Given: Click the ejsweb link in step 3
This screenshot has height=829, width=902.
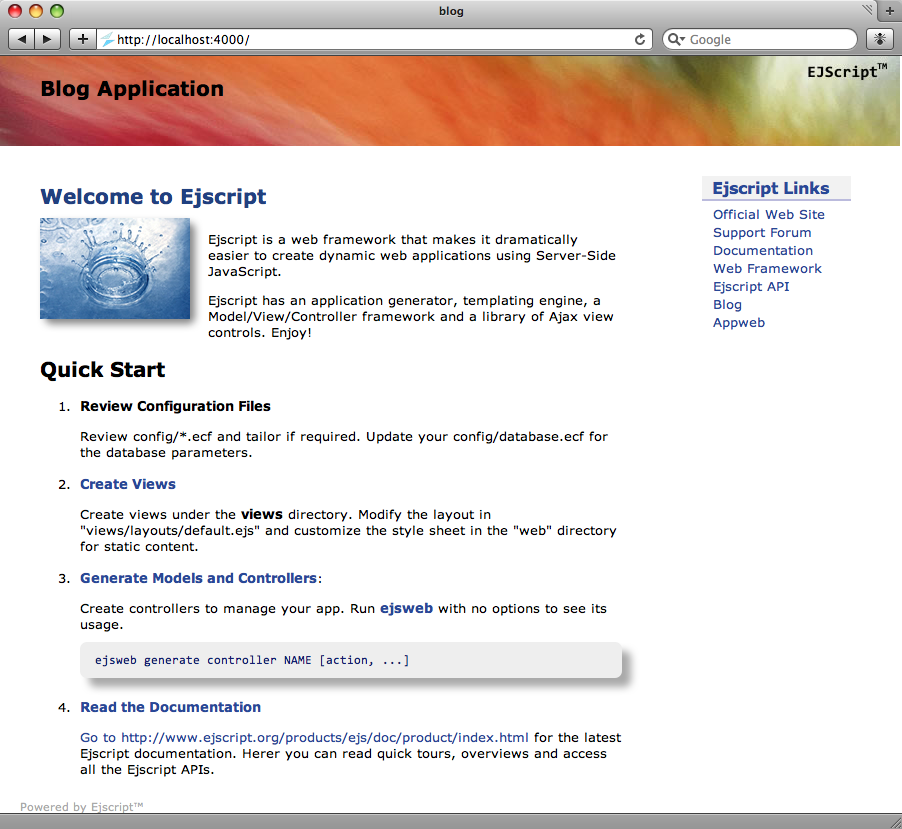Looking at the screenshot, I should 406,609.
